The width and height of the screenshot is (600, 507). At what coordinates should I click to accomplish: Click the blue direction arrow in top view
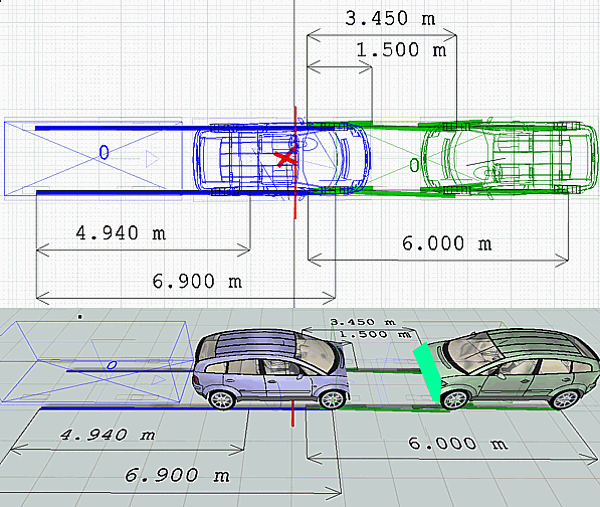click(x=148, y=158)
